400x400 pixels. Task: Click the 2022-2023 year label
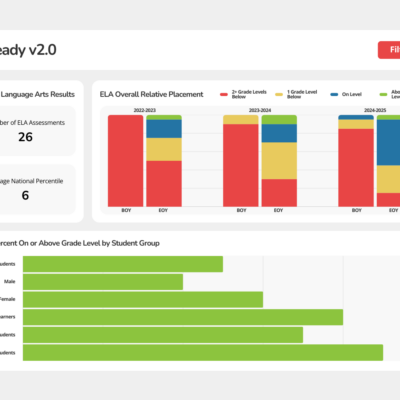[145, 110]
